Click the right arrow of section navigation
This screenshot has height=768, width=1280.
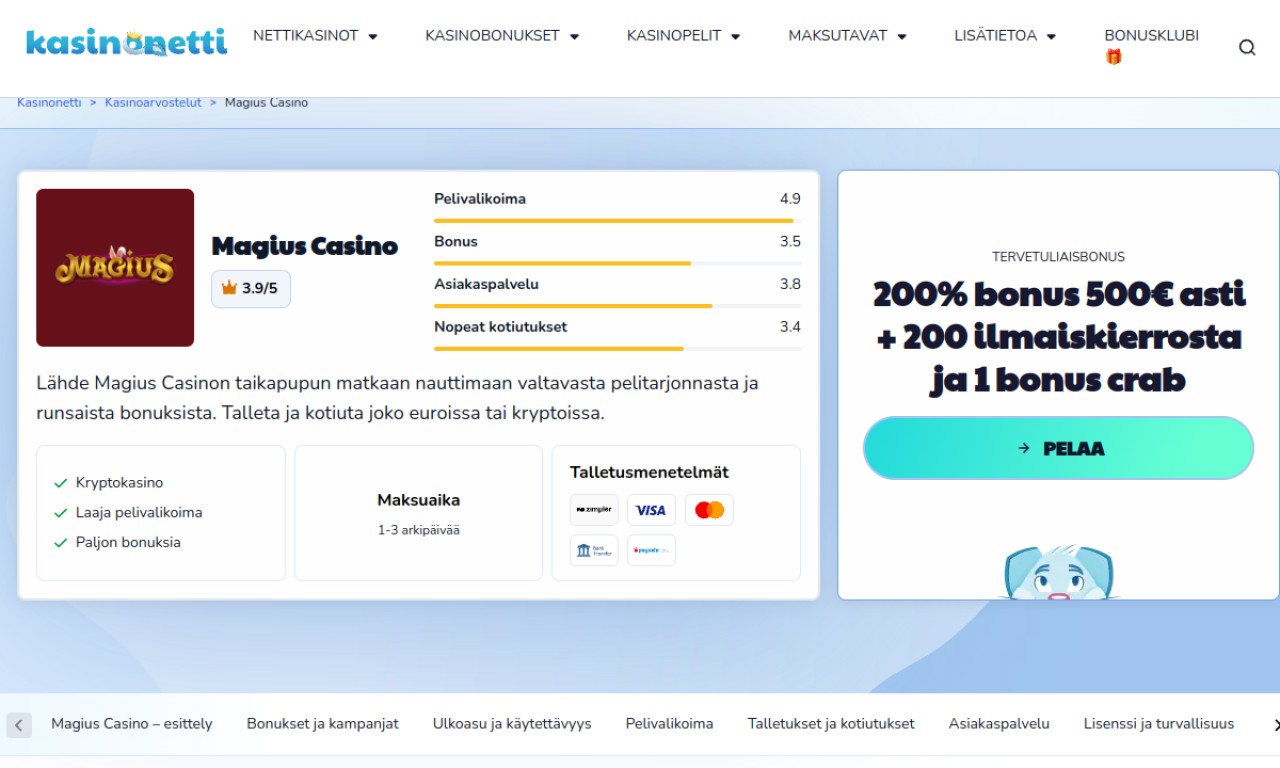pyautogui.click(x=1275, y=725)
